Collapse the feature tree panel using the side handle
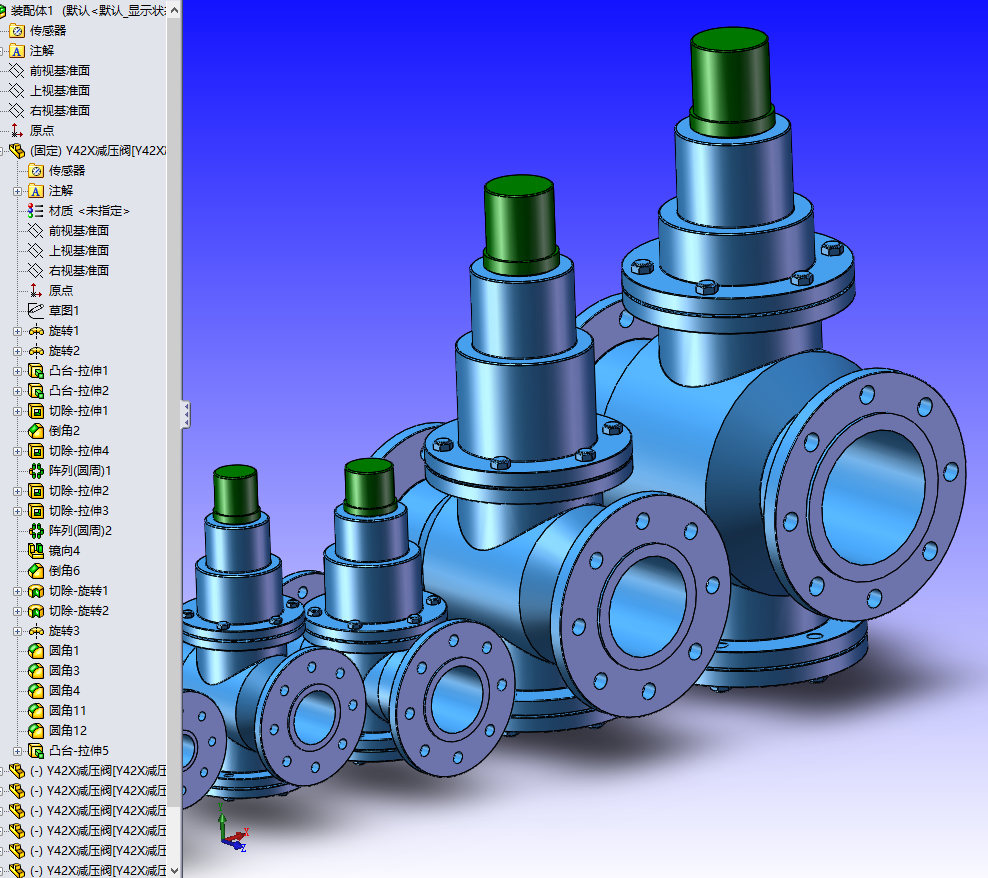 pos(186,415)
